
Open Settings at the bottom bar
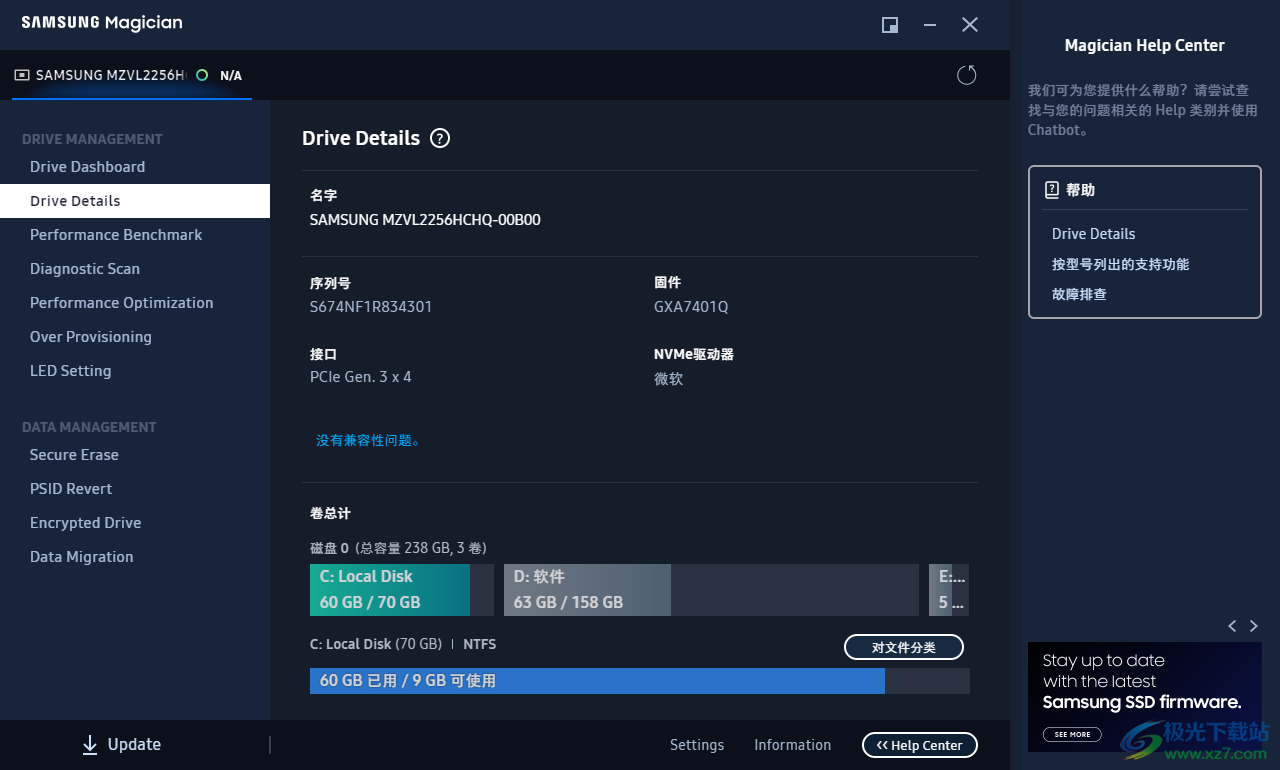pos(697,745)
